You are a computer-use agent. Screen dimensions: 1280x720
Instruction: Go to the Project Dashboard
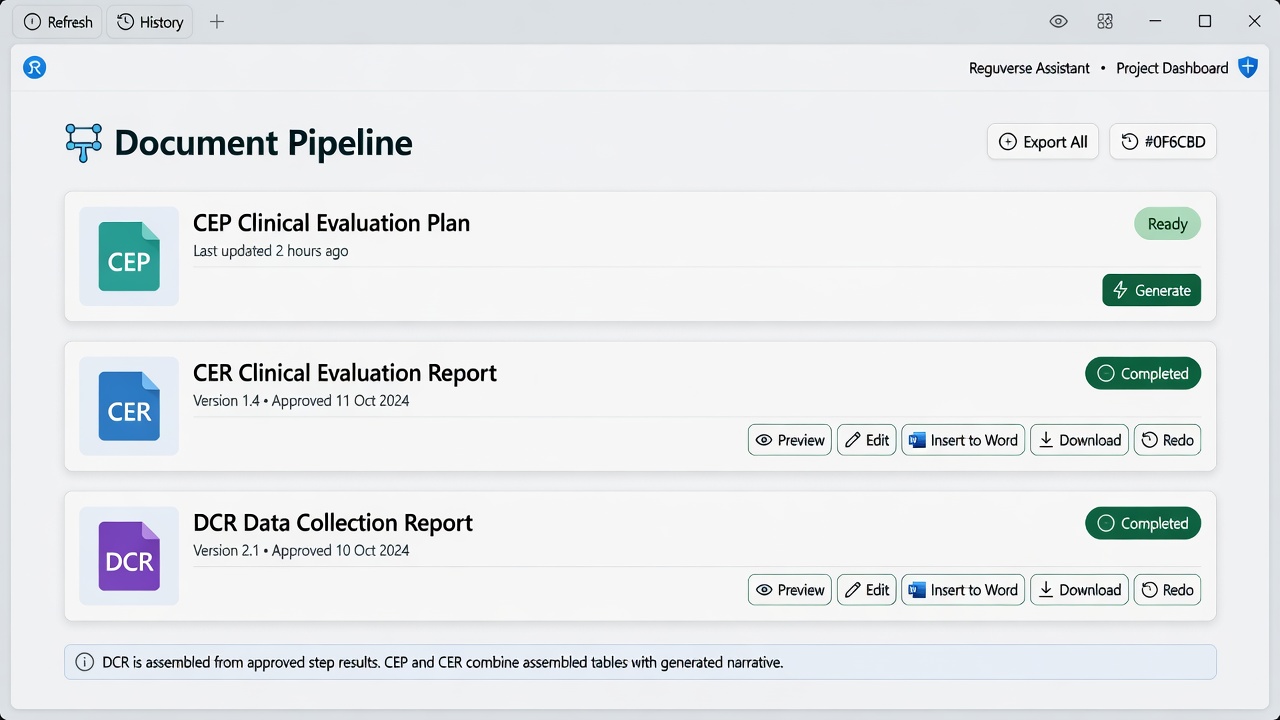[1172, 68]
